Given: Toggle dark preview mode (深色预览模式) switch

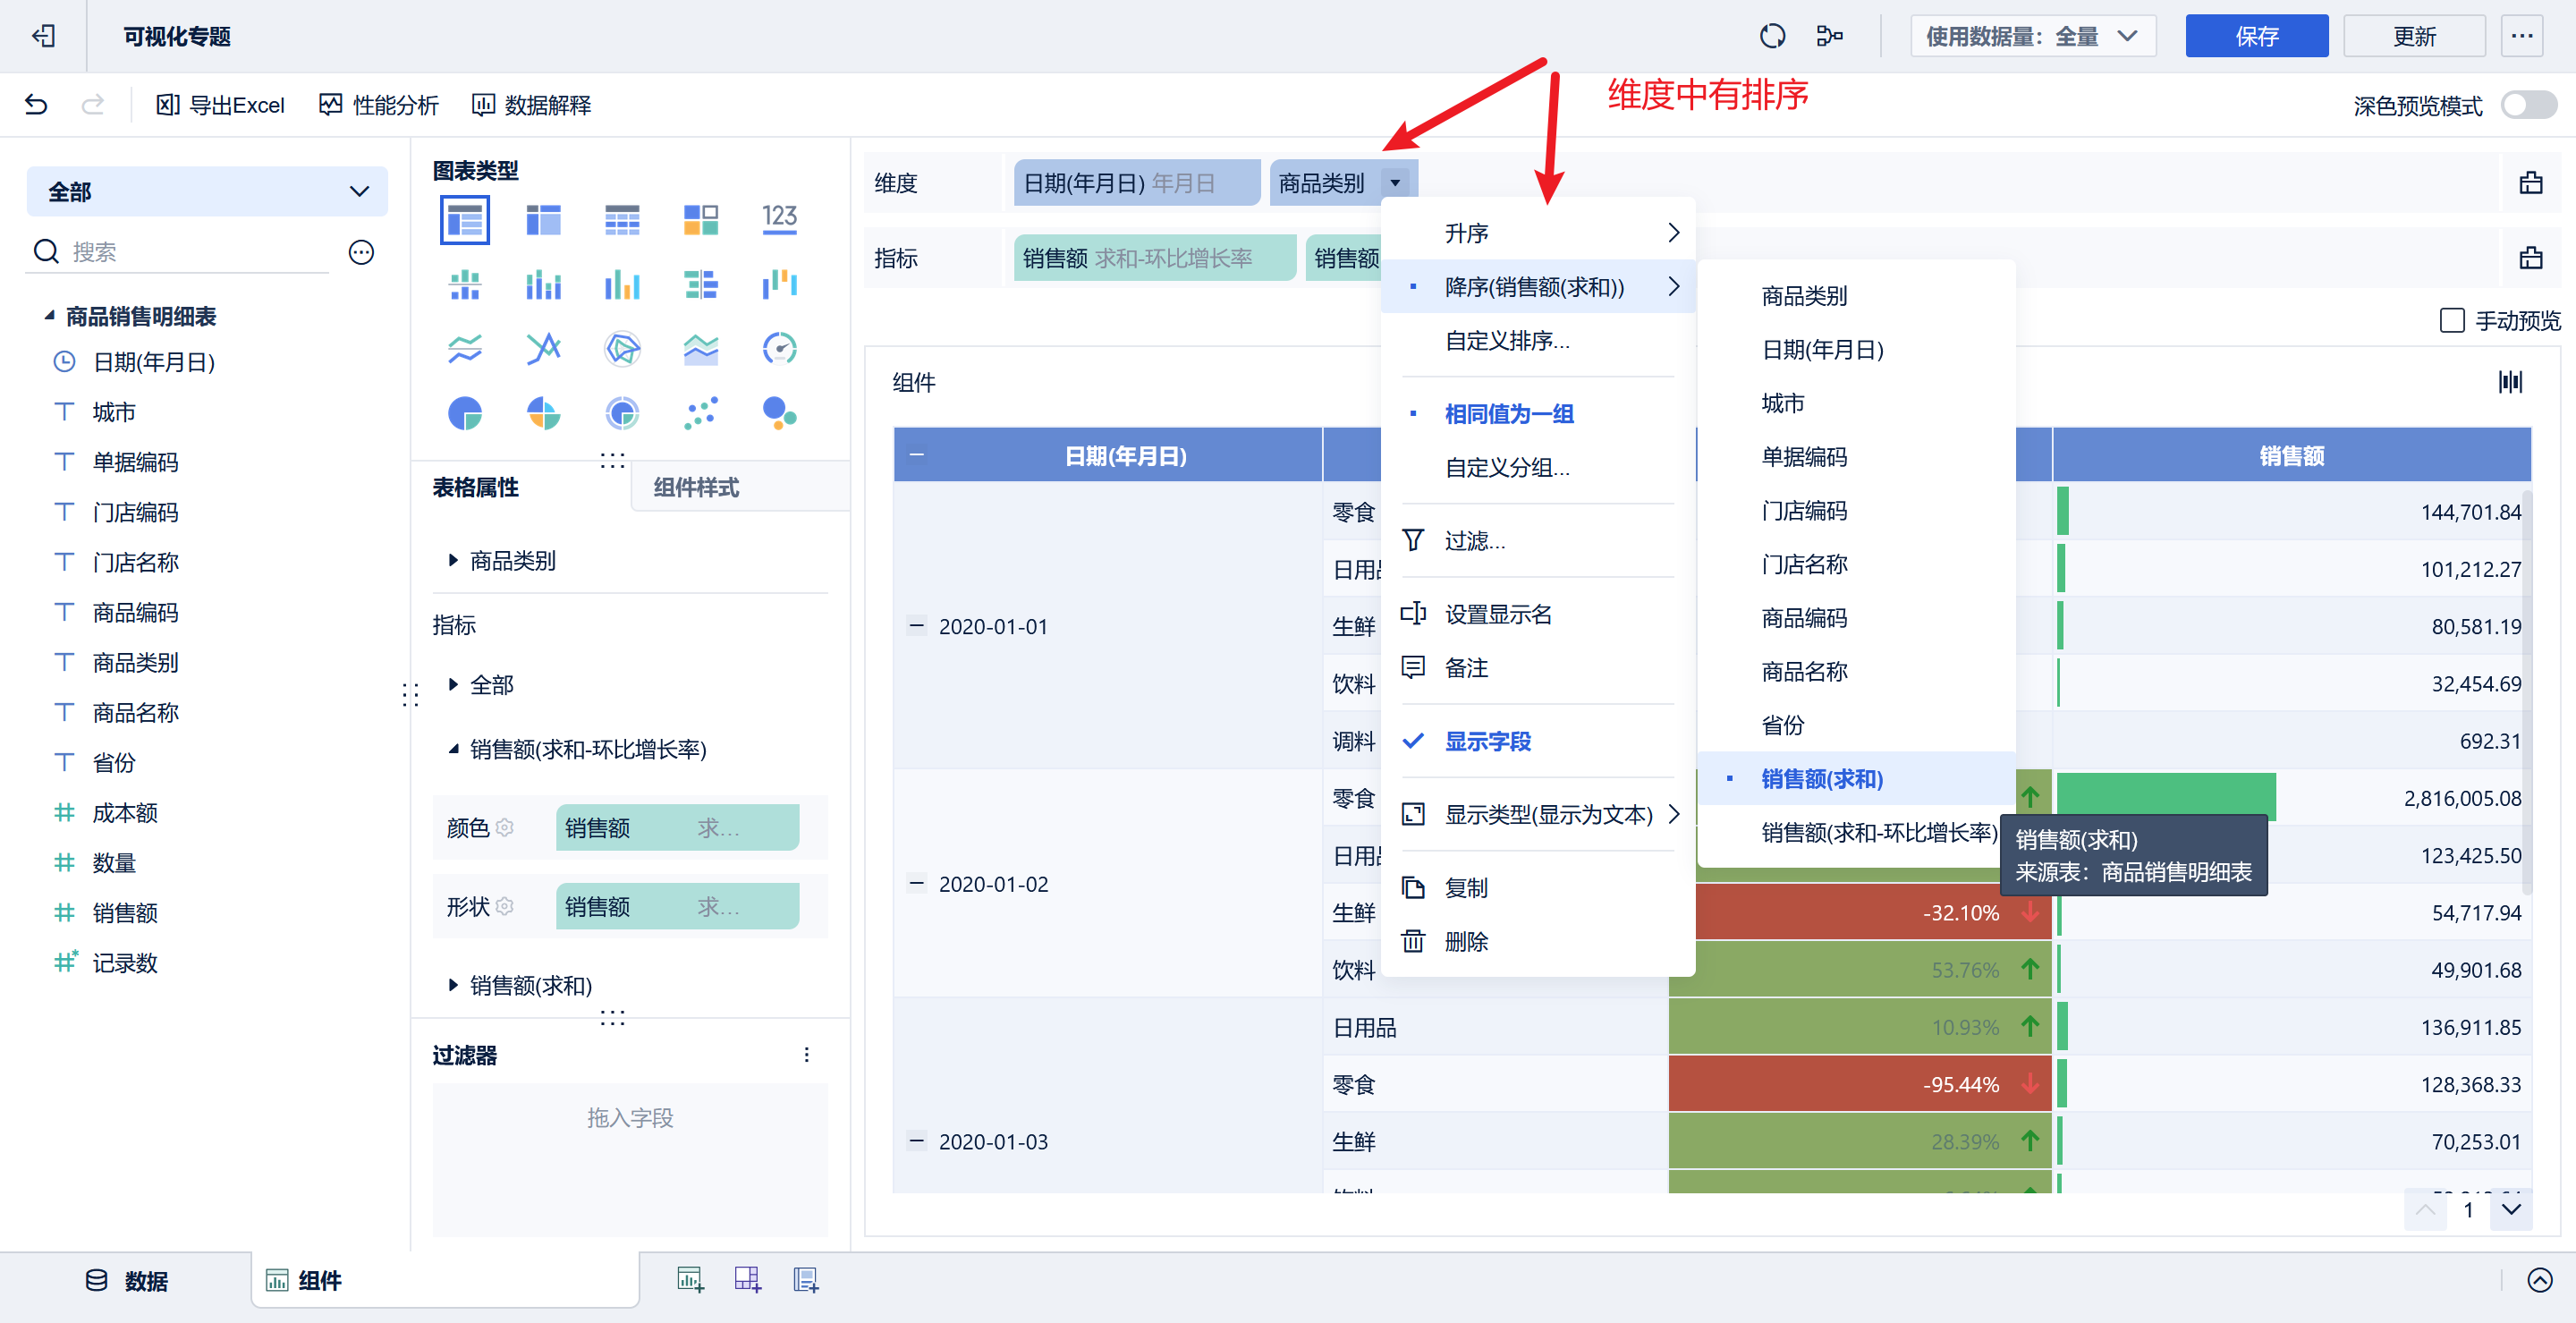Looking at the screenshot, I should 2527,105.
